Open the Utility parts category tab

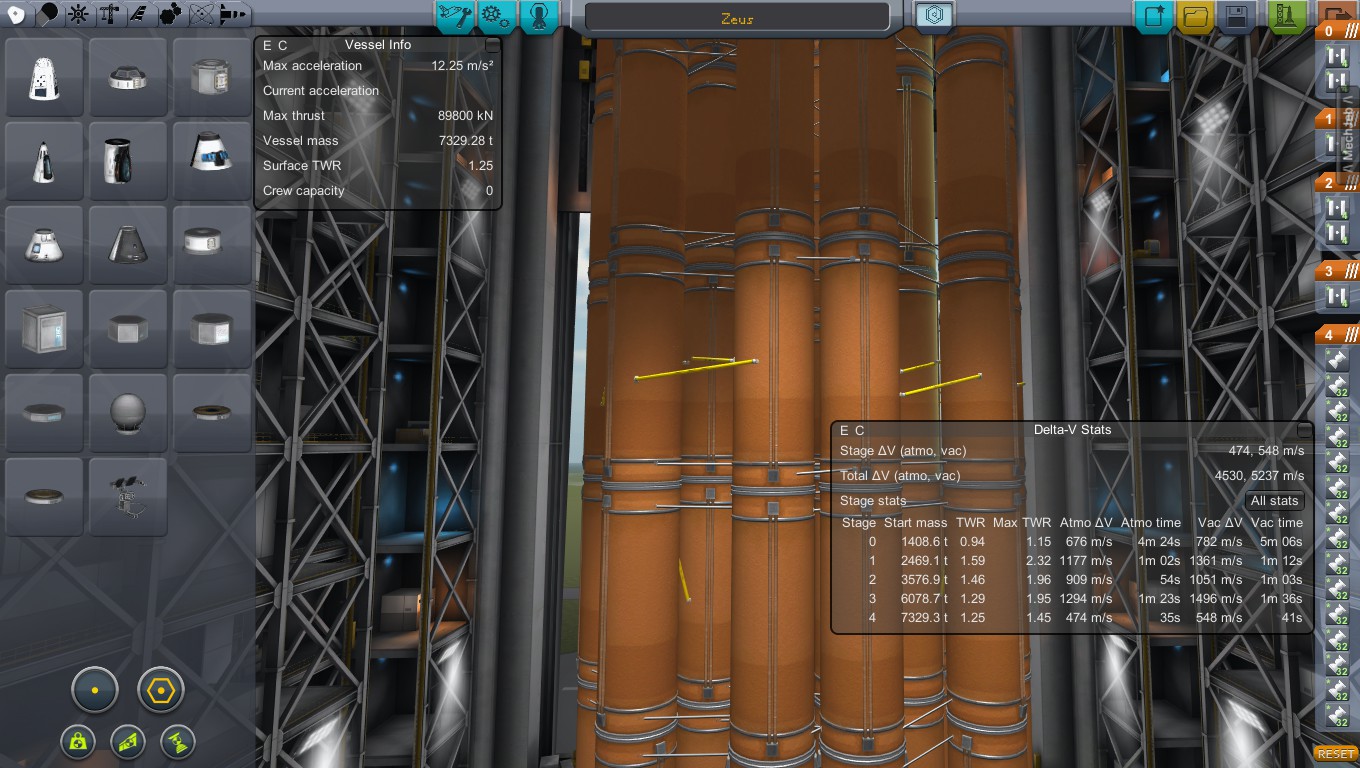point(171,15)
